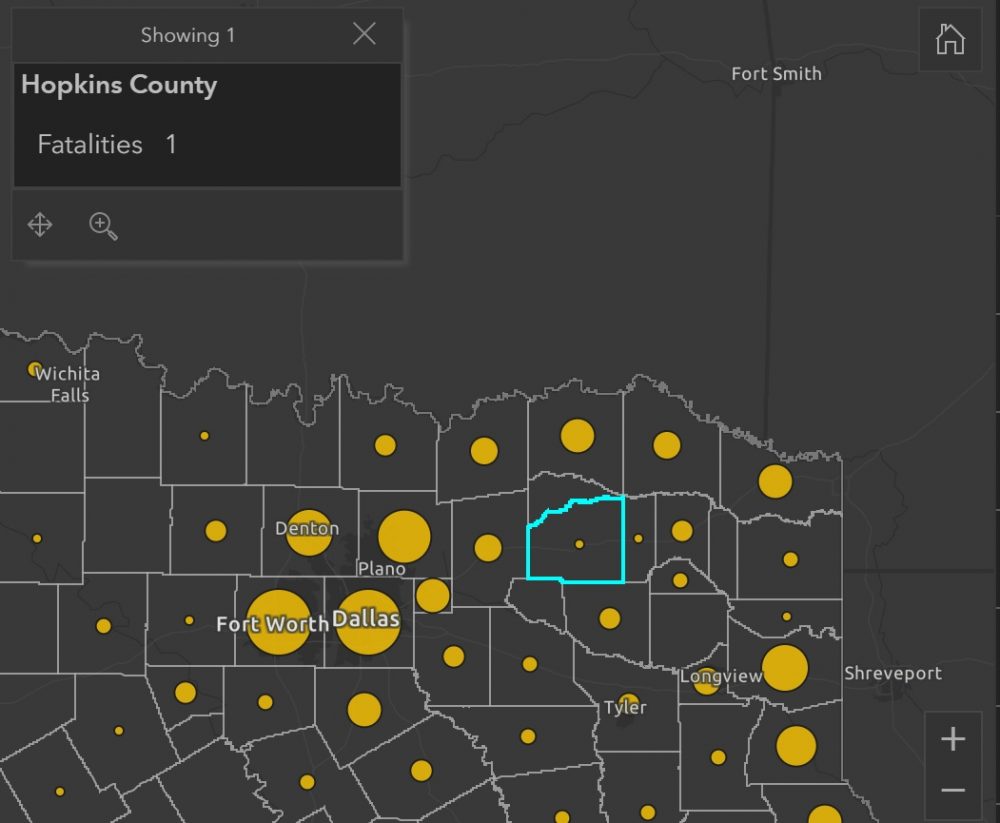Image resolution: width=1000 pixels, height=823 pixels.
Task: Click the 'Showing 1' popup header
Action: (188, 35)
